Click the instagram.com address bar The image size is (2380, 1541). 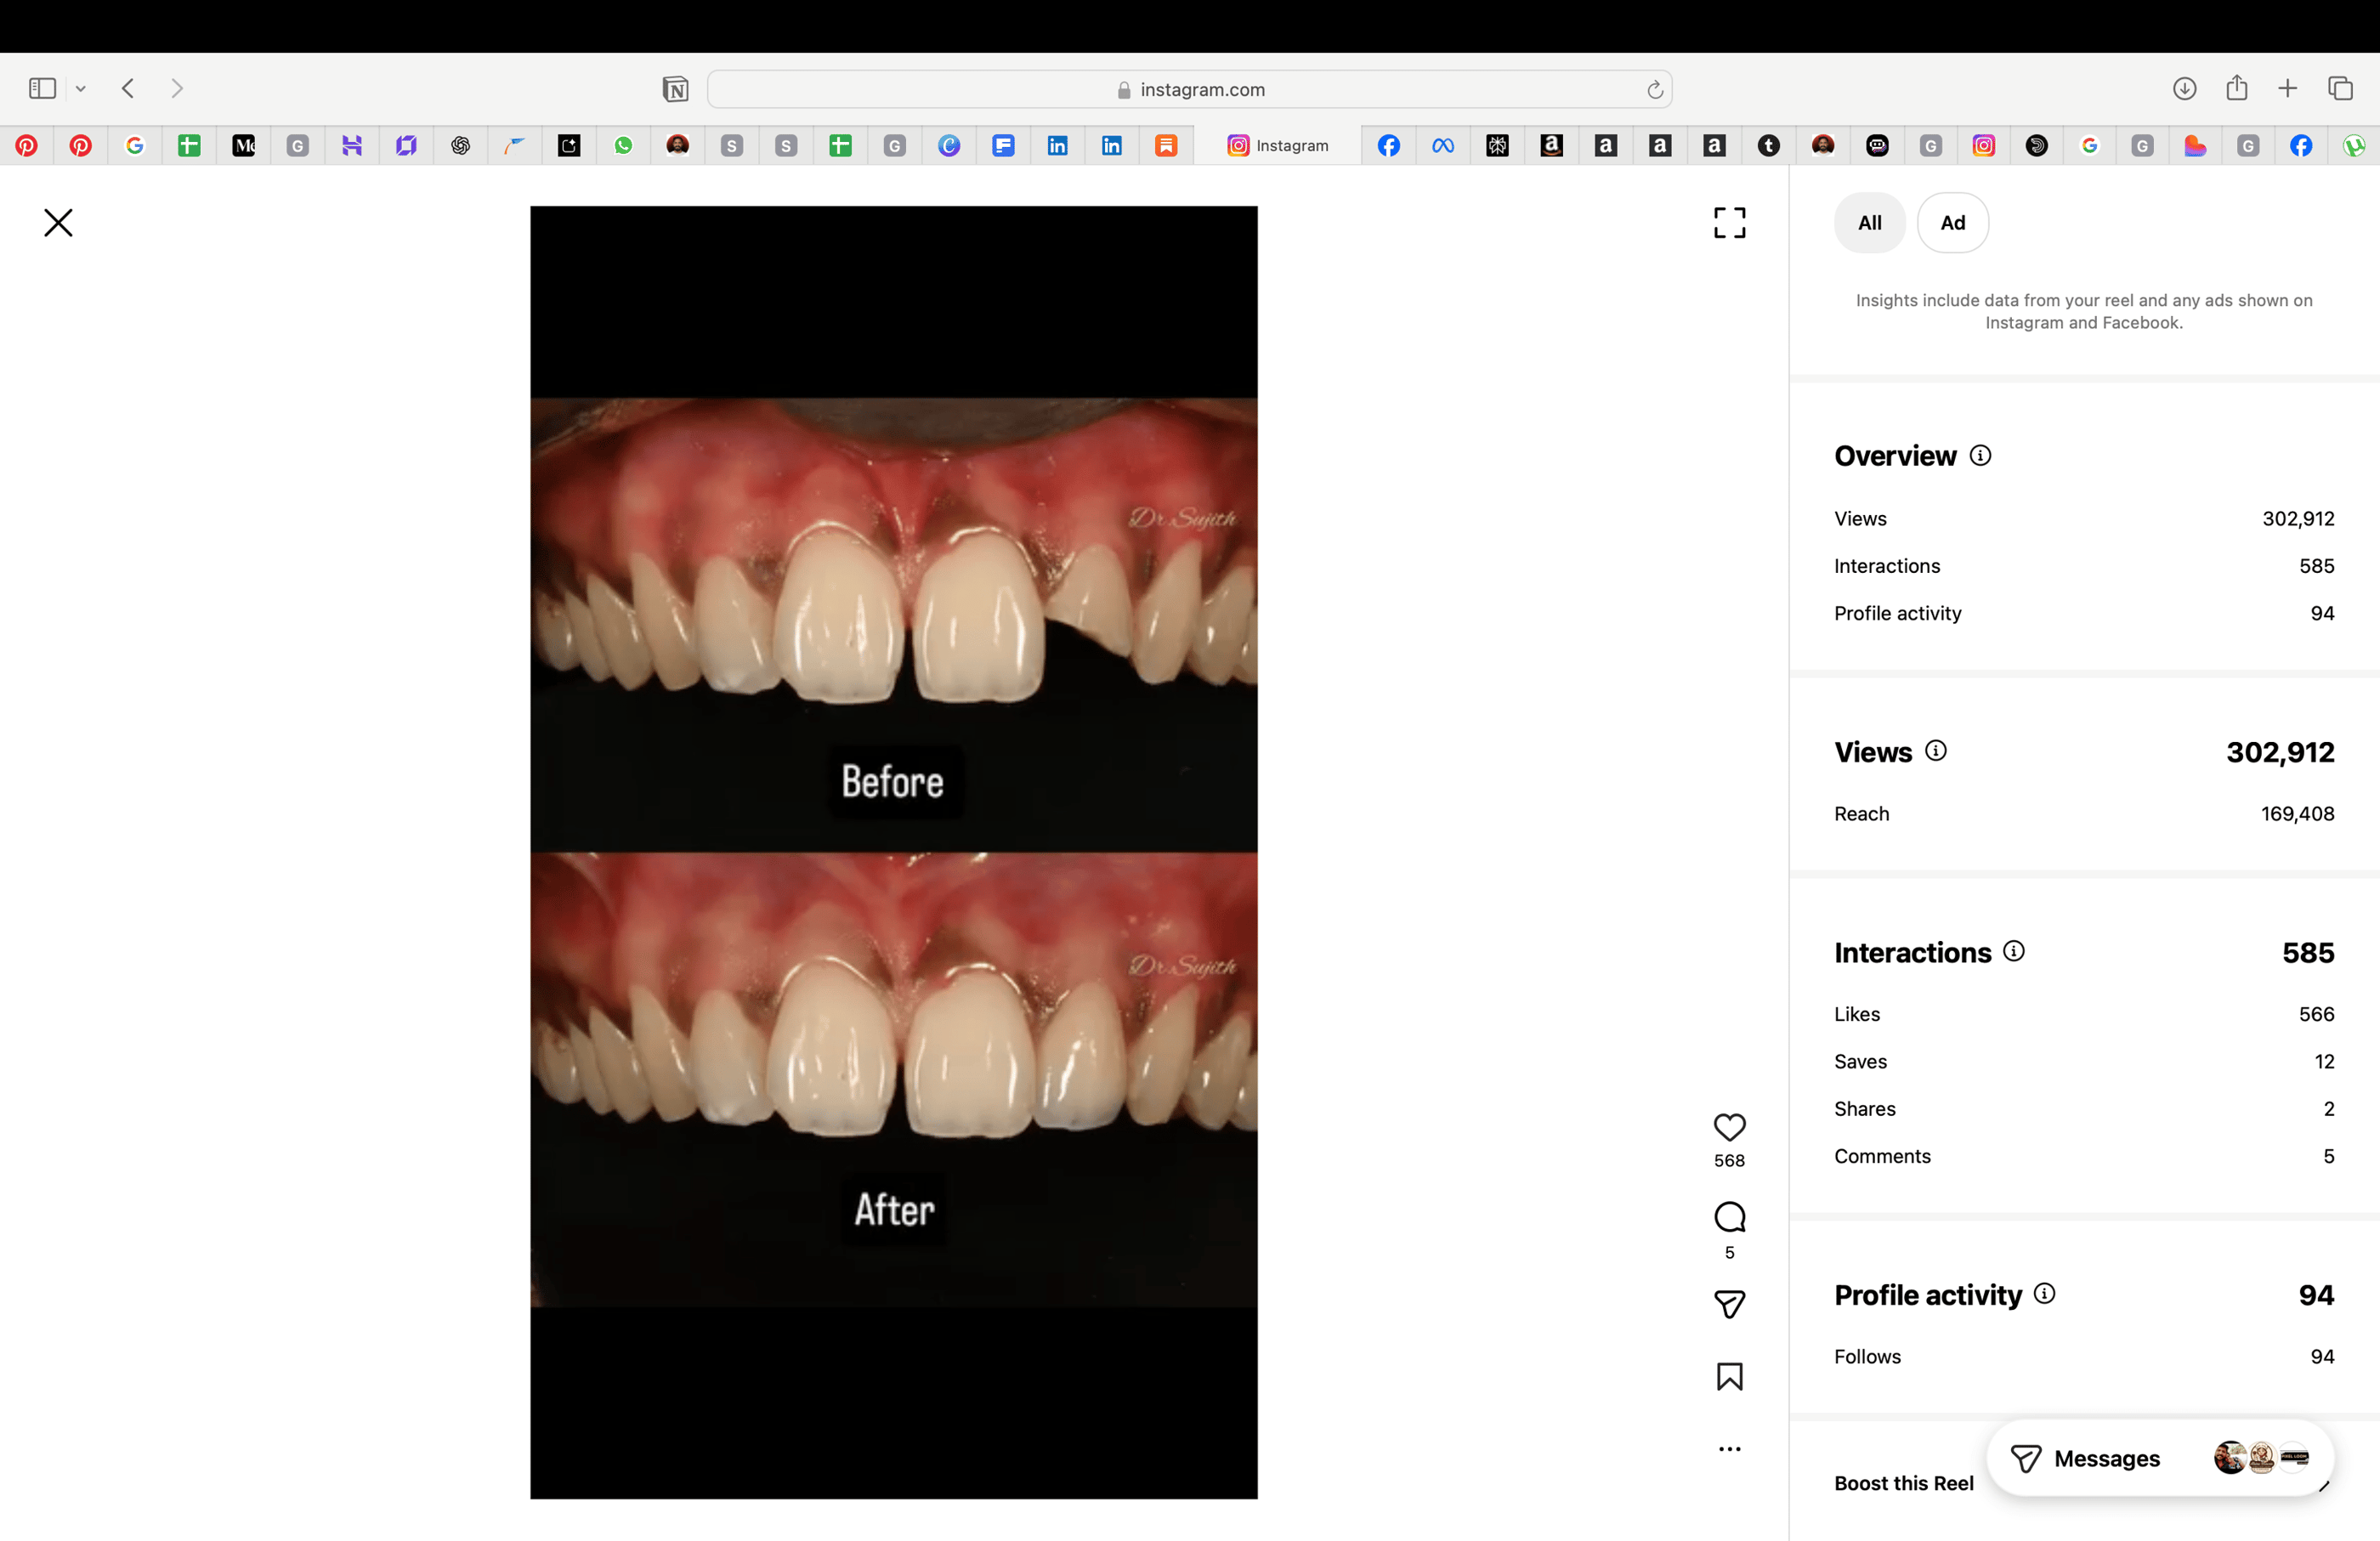click(x=1189, y=90)
